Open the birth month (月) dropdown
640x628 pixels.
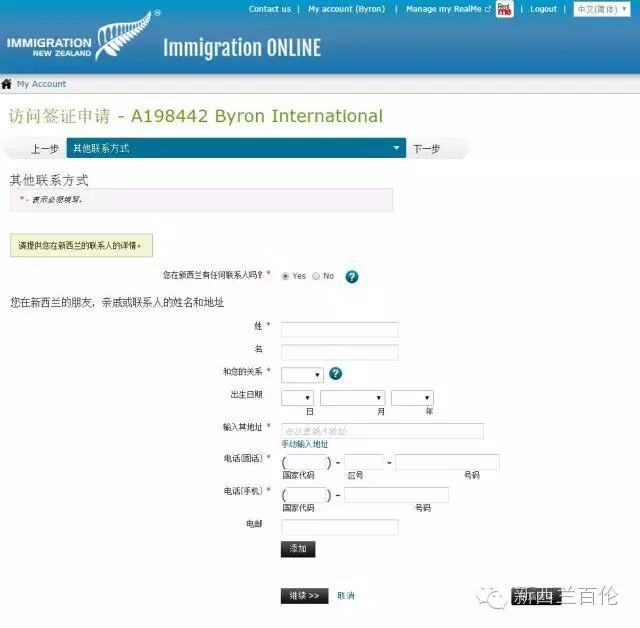(353, 397)
